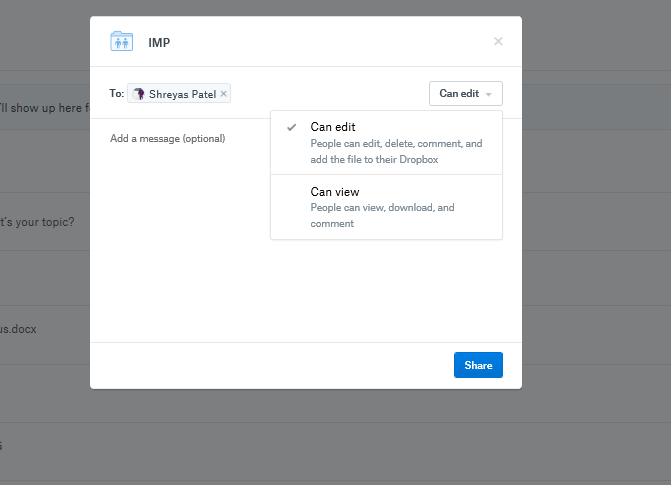Click the shared folder icon beside IMP
Viewport: 671px width, 485px height.
click(x=121, y=42)
